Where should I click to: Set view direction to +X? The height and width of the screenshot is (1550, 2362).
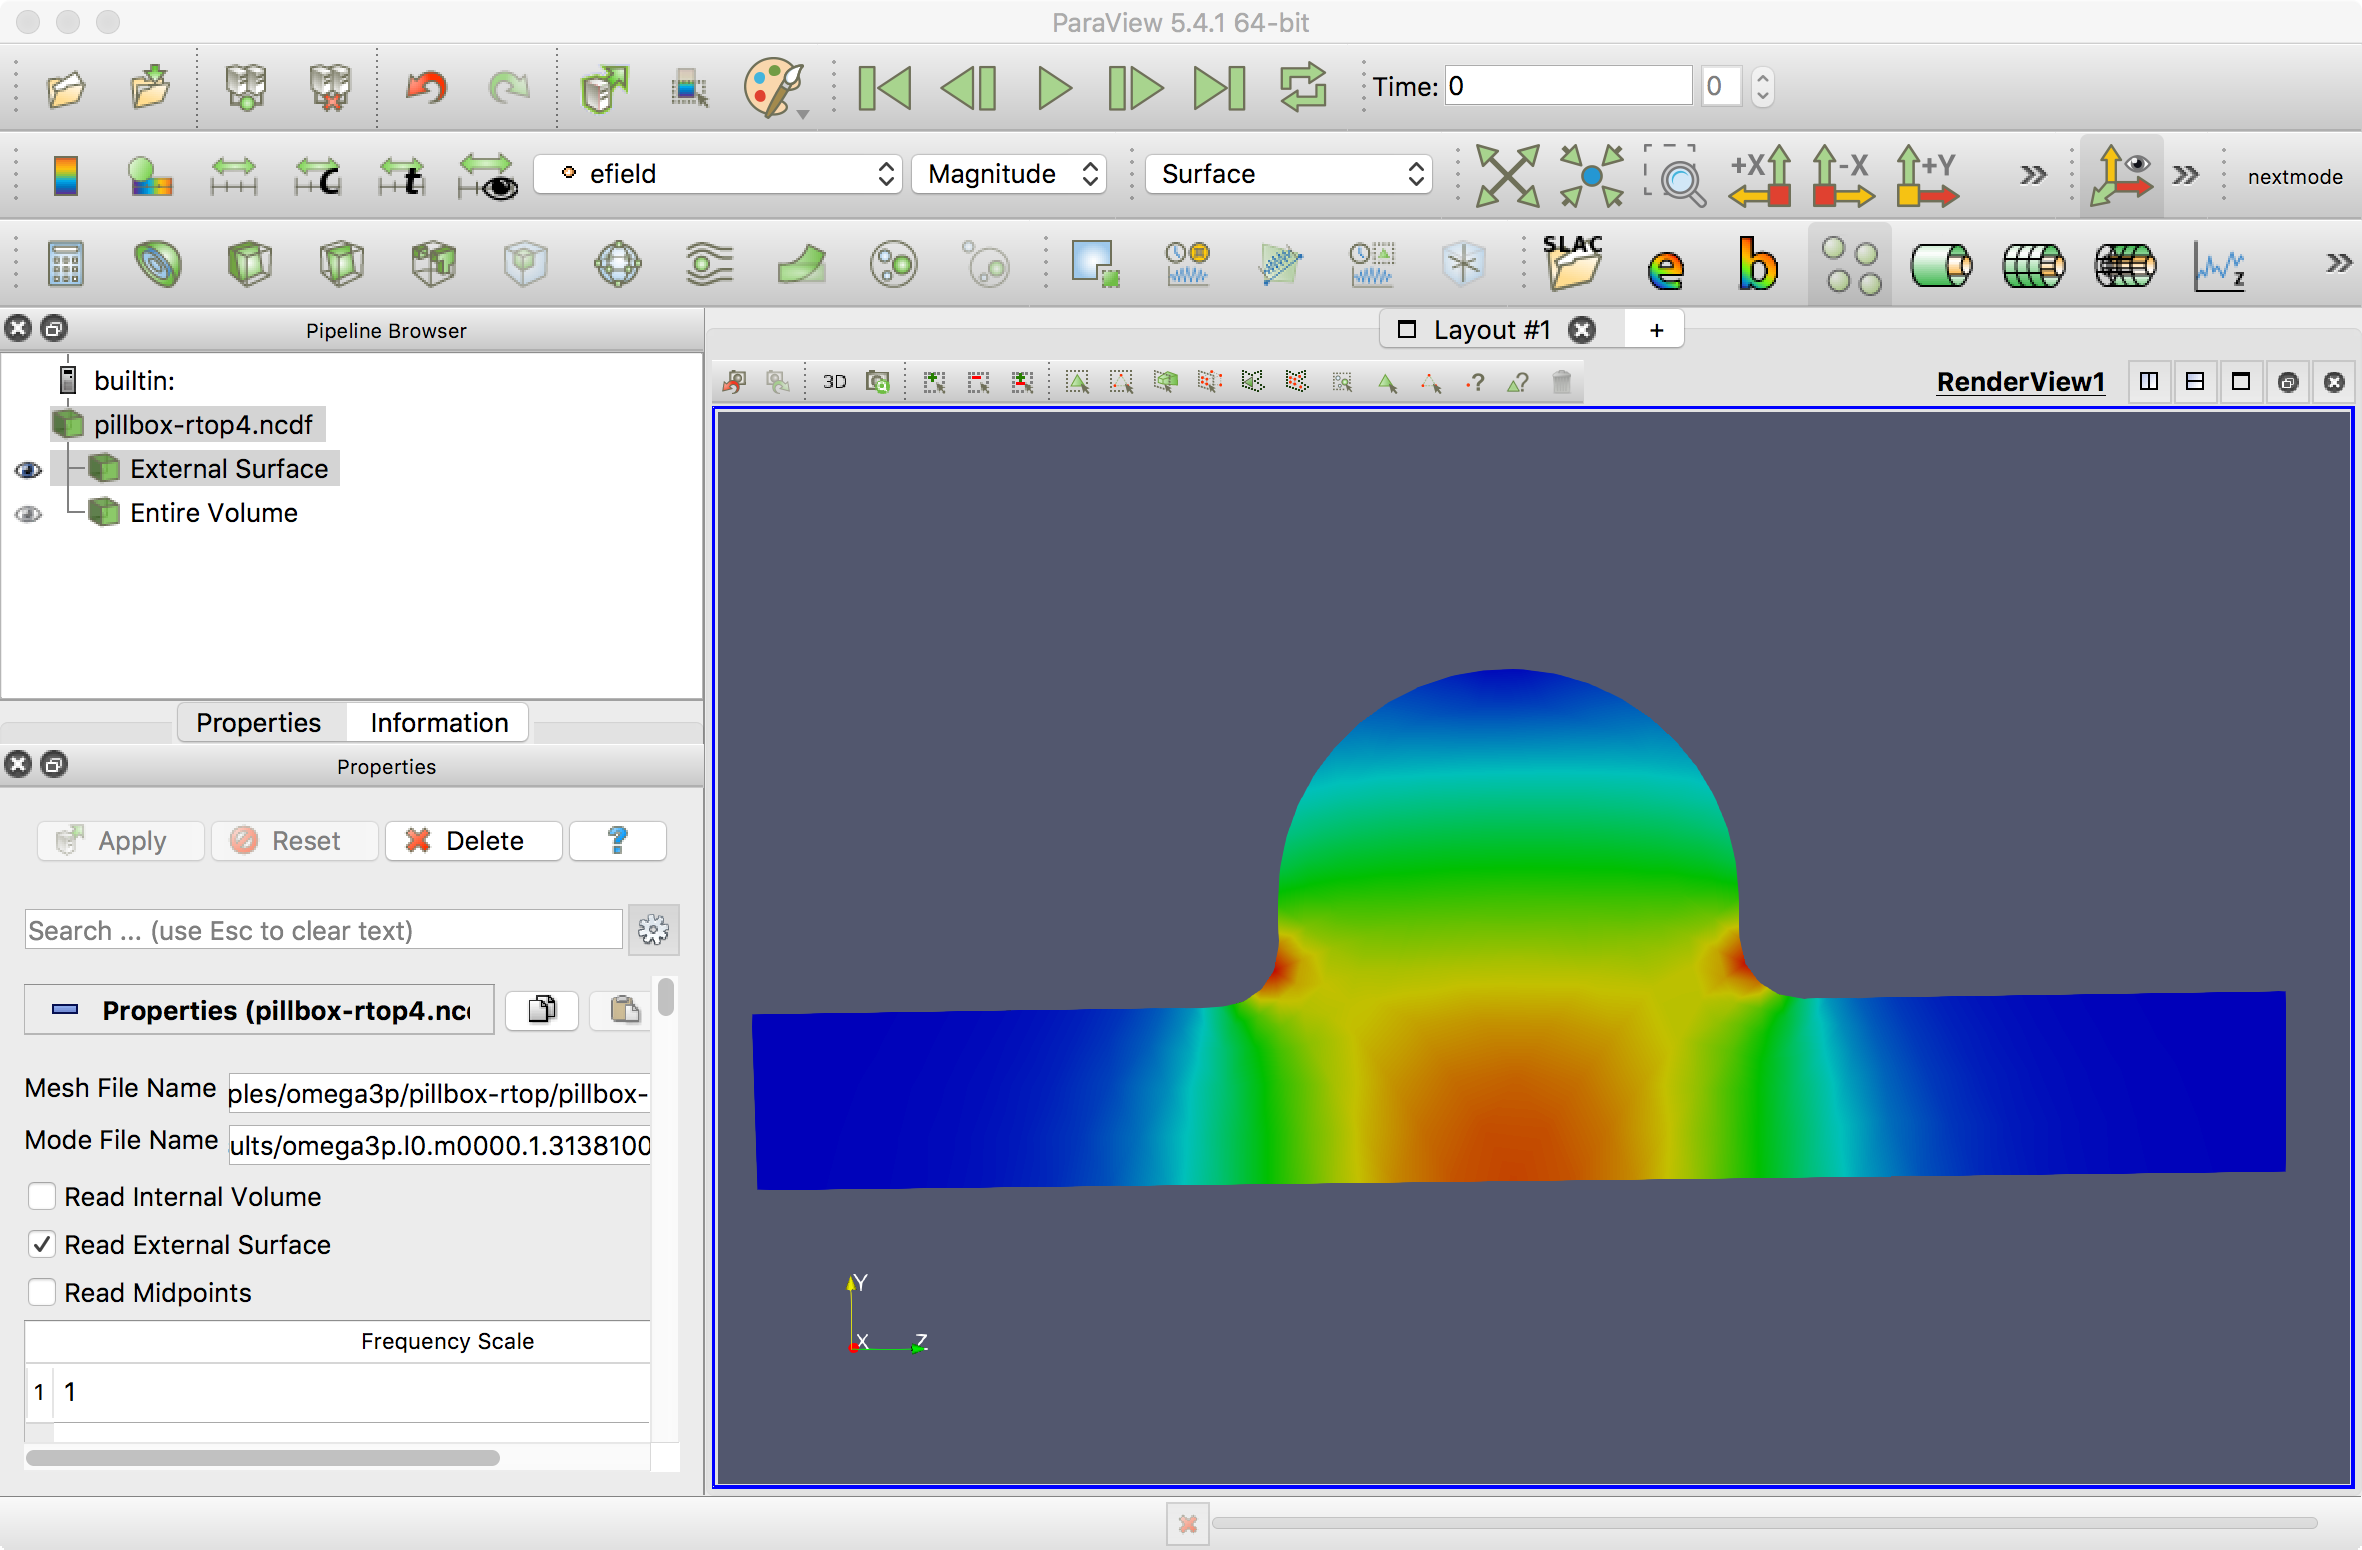(1760, 175)
